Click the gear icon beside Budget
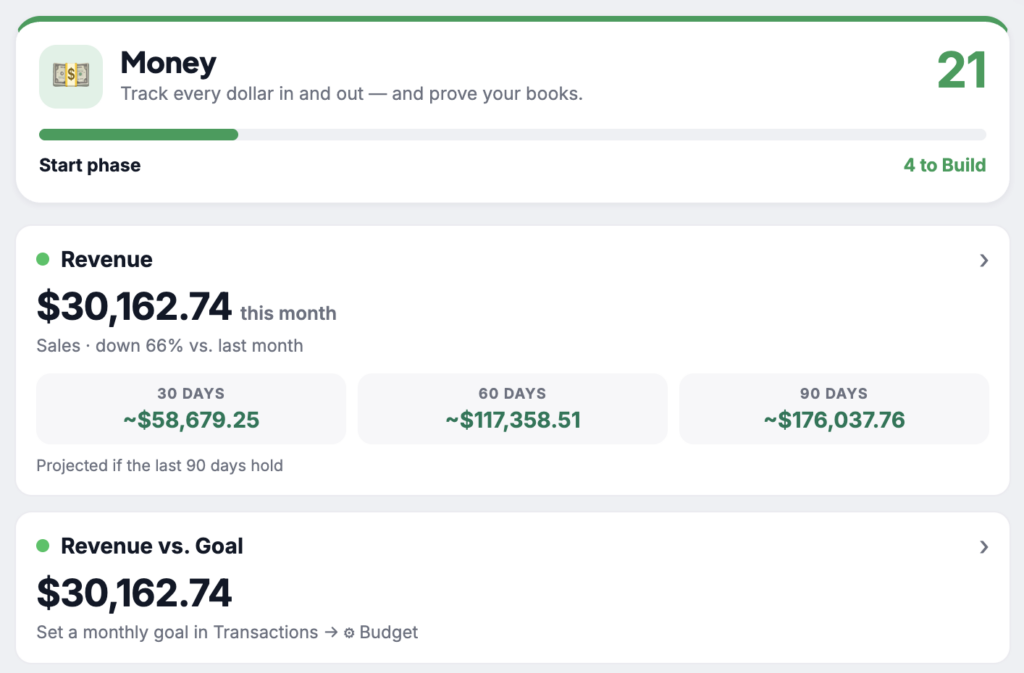1024x673 pixels. [349, 633]
